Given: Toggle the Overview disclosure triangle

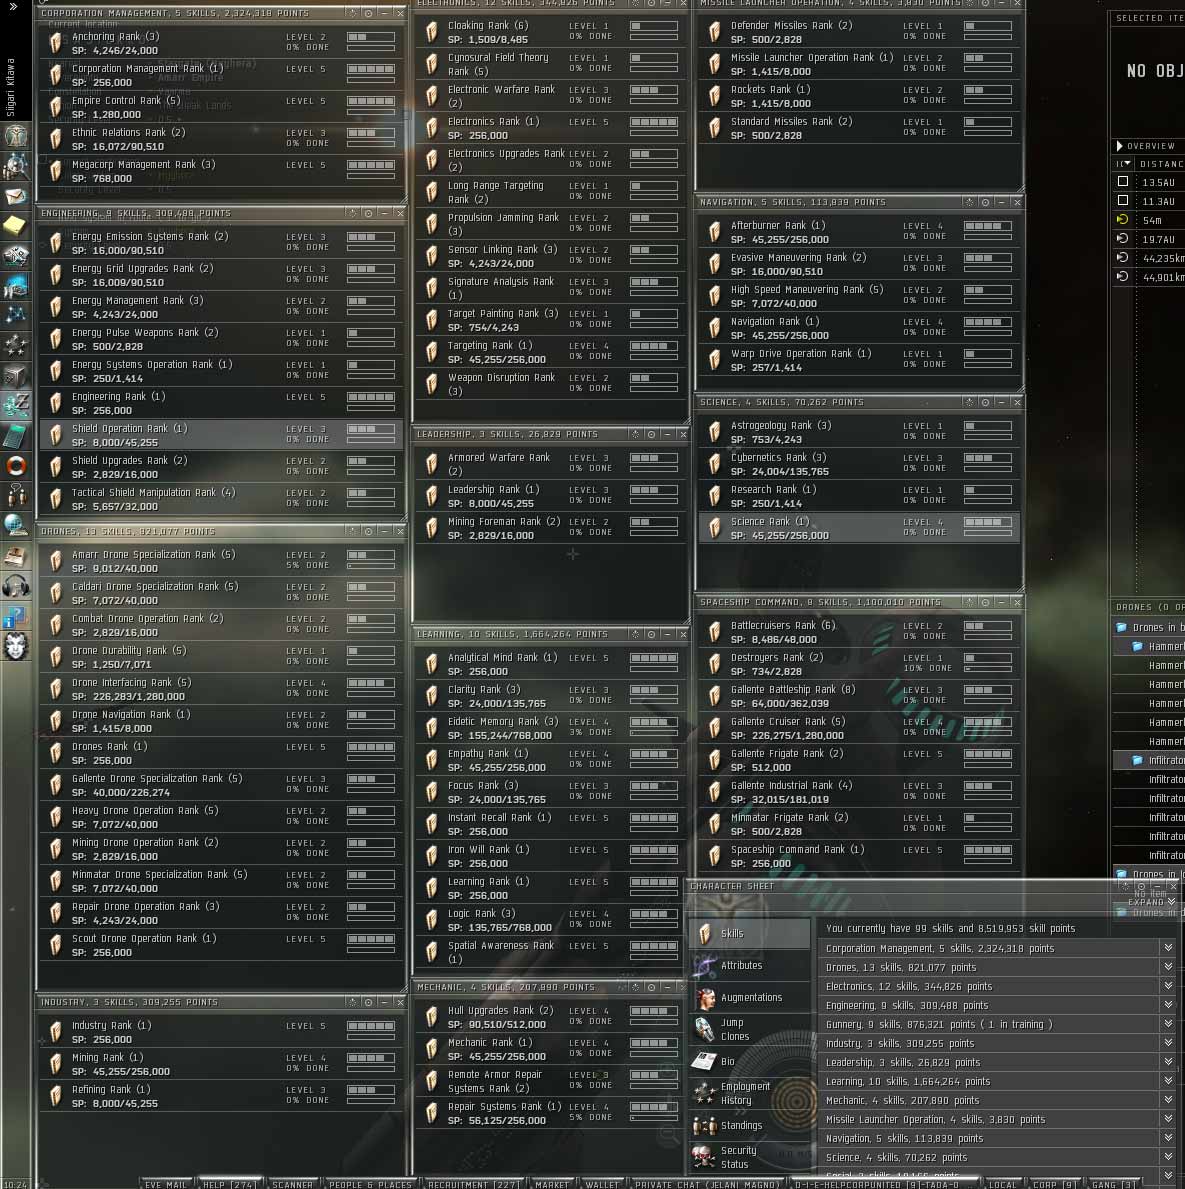Looking at the screenshot, I should (x=1119, y=146).
